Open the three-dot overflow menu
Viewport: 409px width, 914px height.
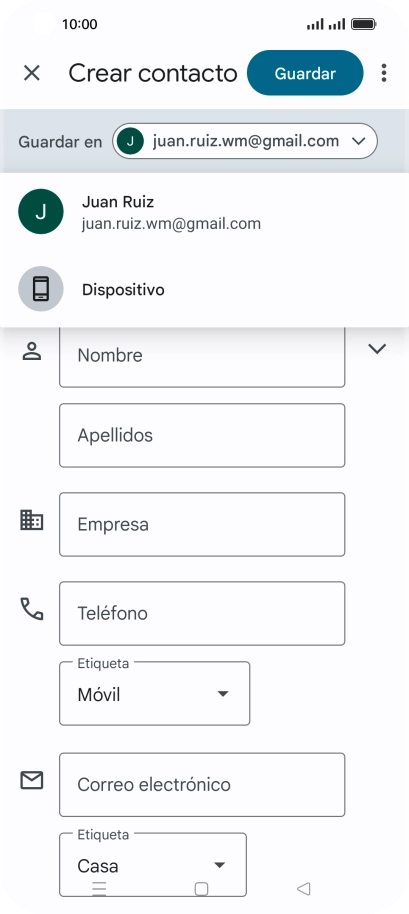383,73
